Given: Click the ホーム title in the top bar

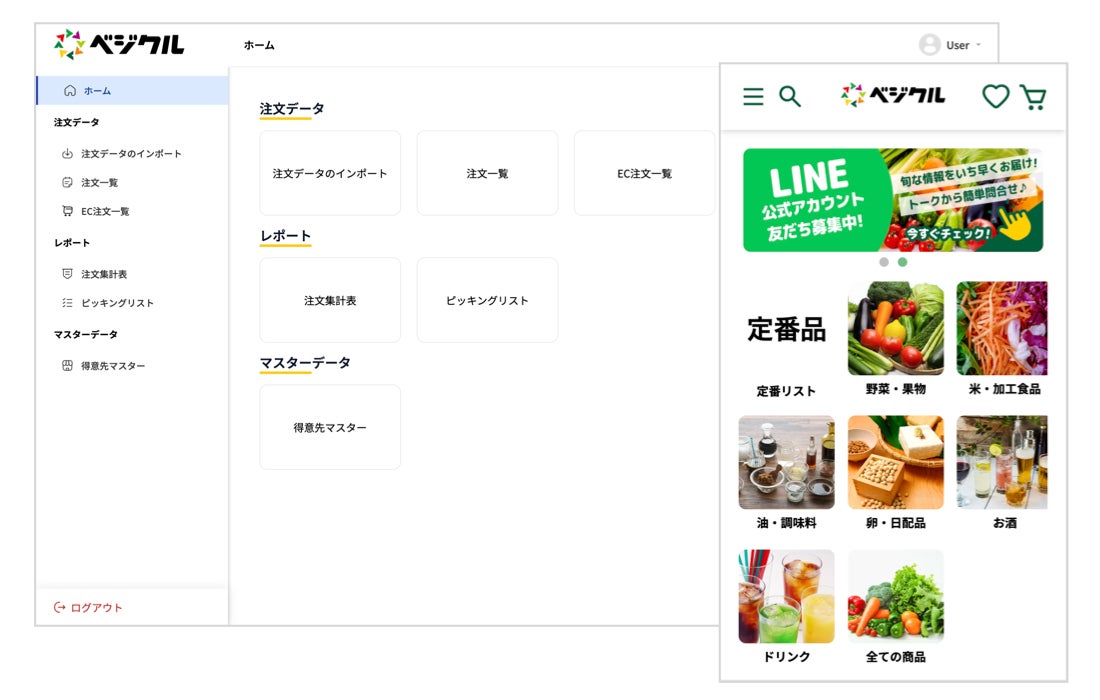Looking at the screenshot, I should click(x=259, y=45).
